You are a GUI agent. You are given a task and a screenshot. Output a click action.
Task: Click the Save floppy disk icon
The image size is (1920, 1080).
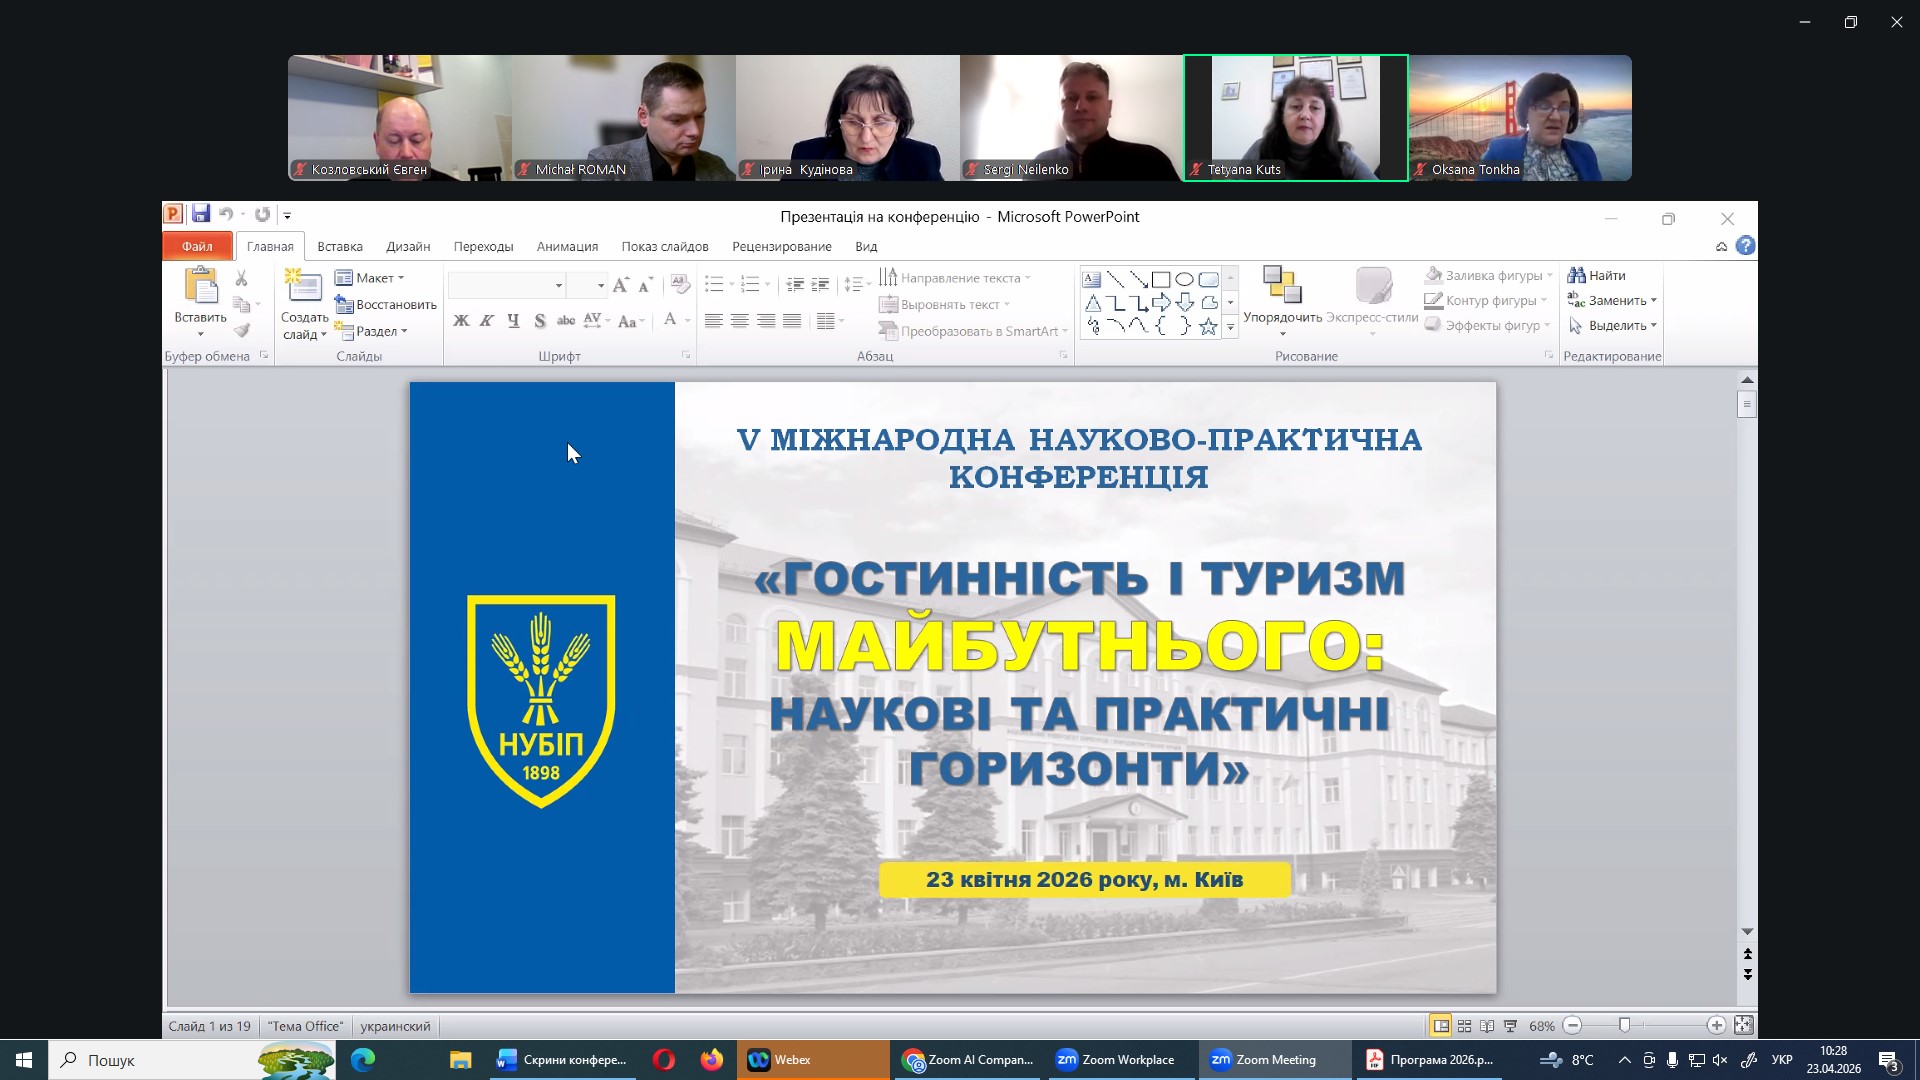201,214
